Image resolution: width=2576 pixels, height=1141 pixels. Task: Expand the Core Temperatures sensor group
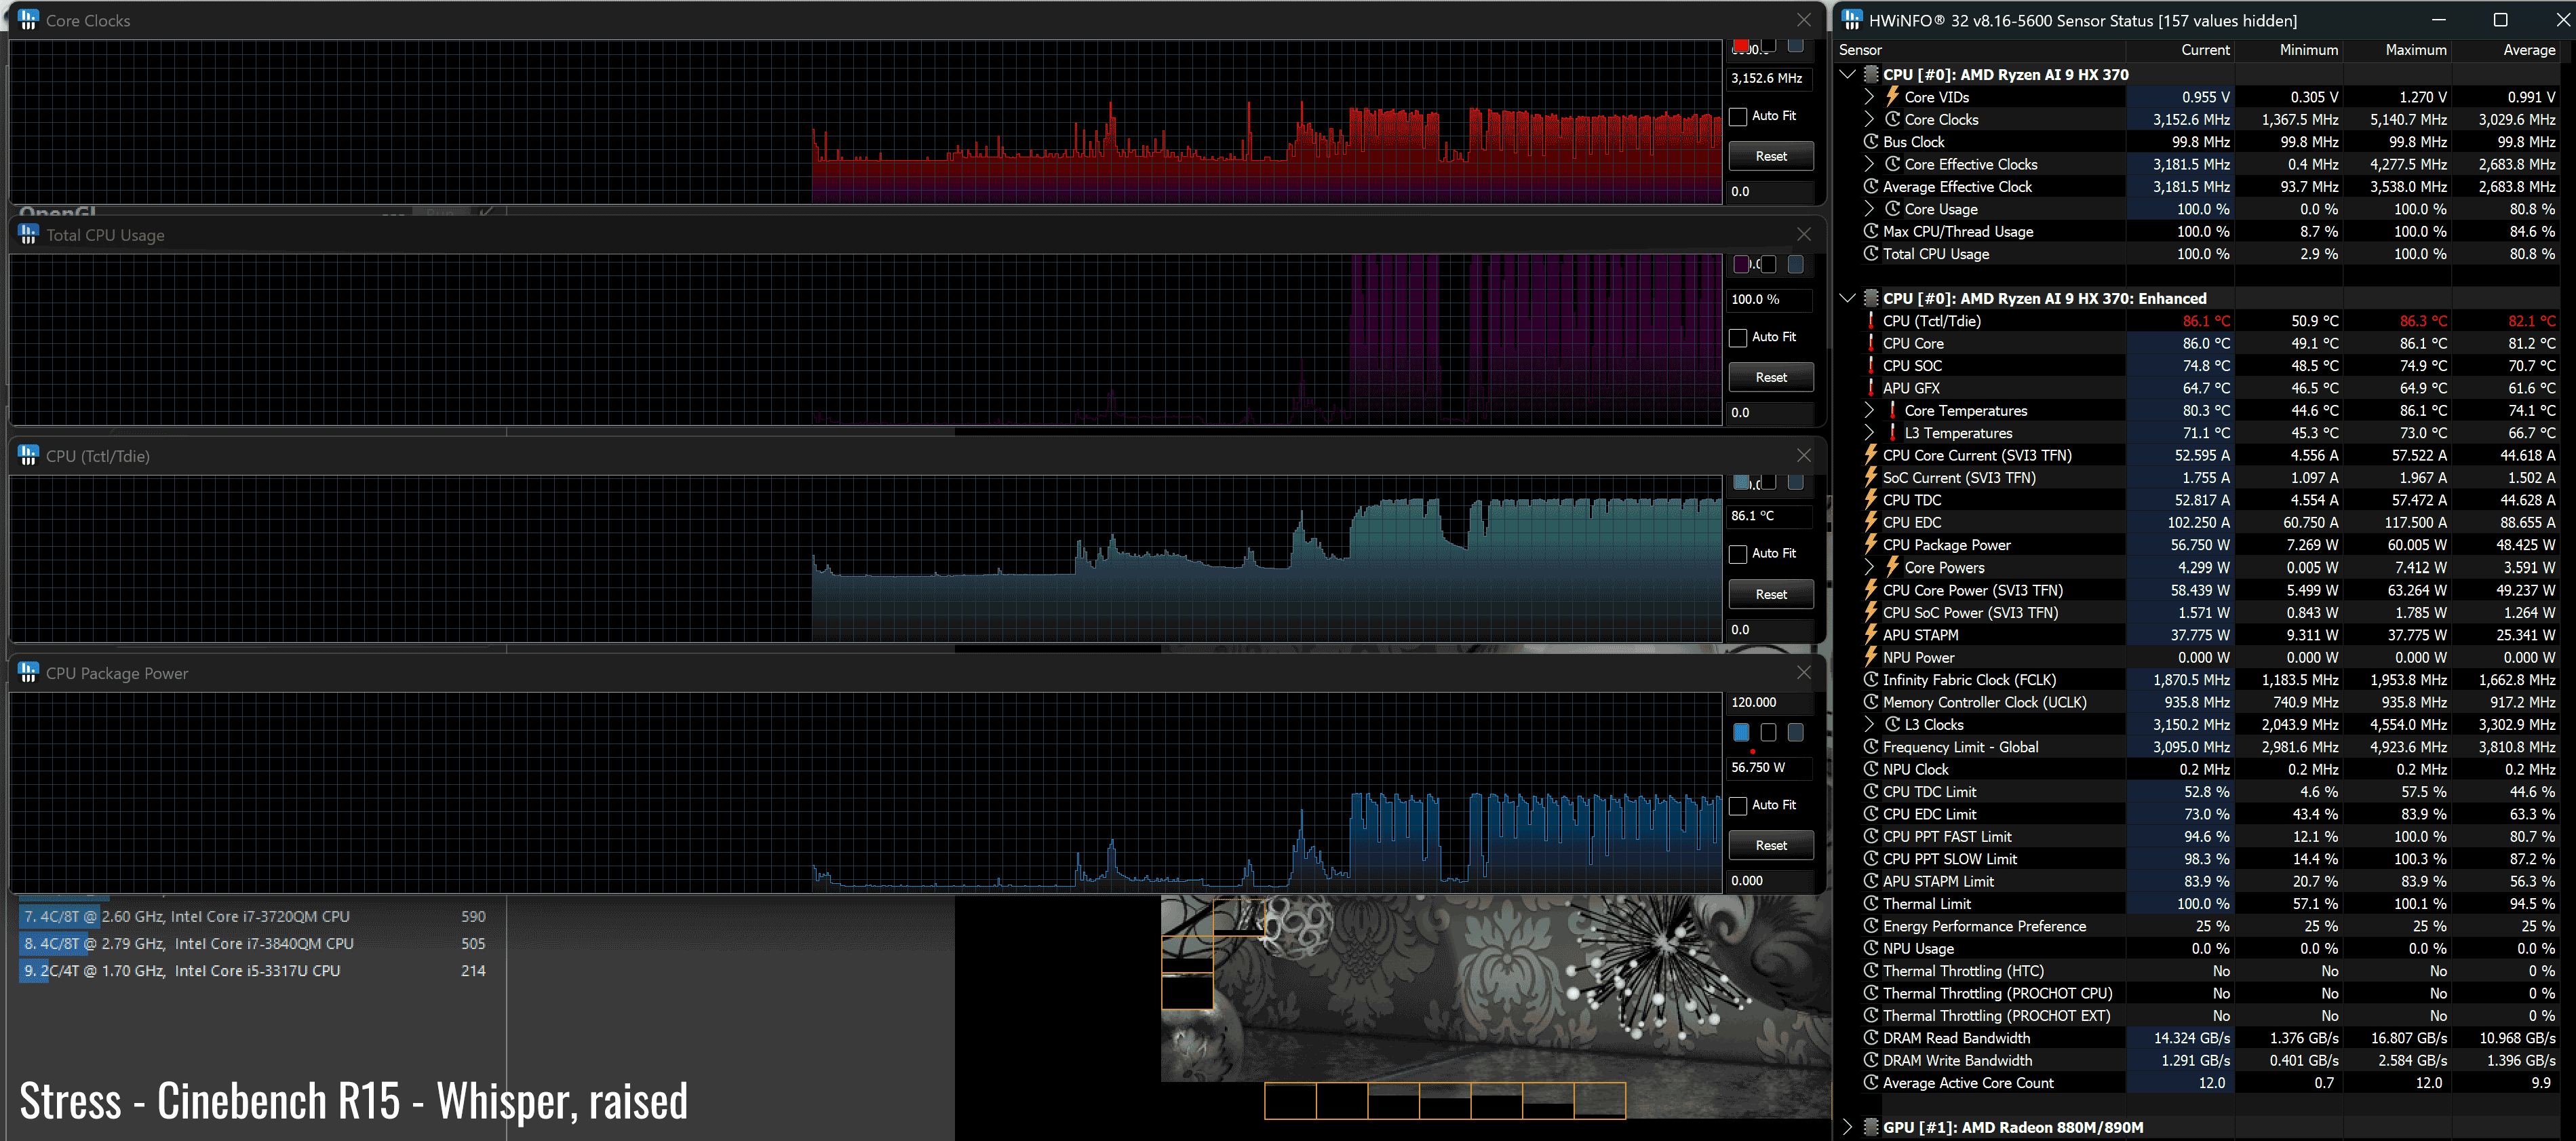coord(1869,411)
